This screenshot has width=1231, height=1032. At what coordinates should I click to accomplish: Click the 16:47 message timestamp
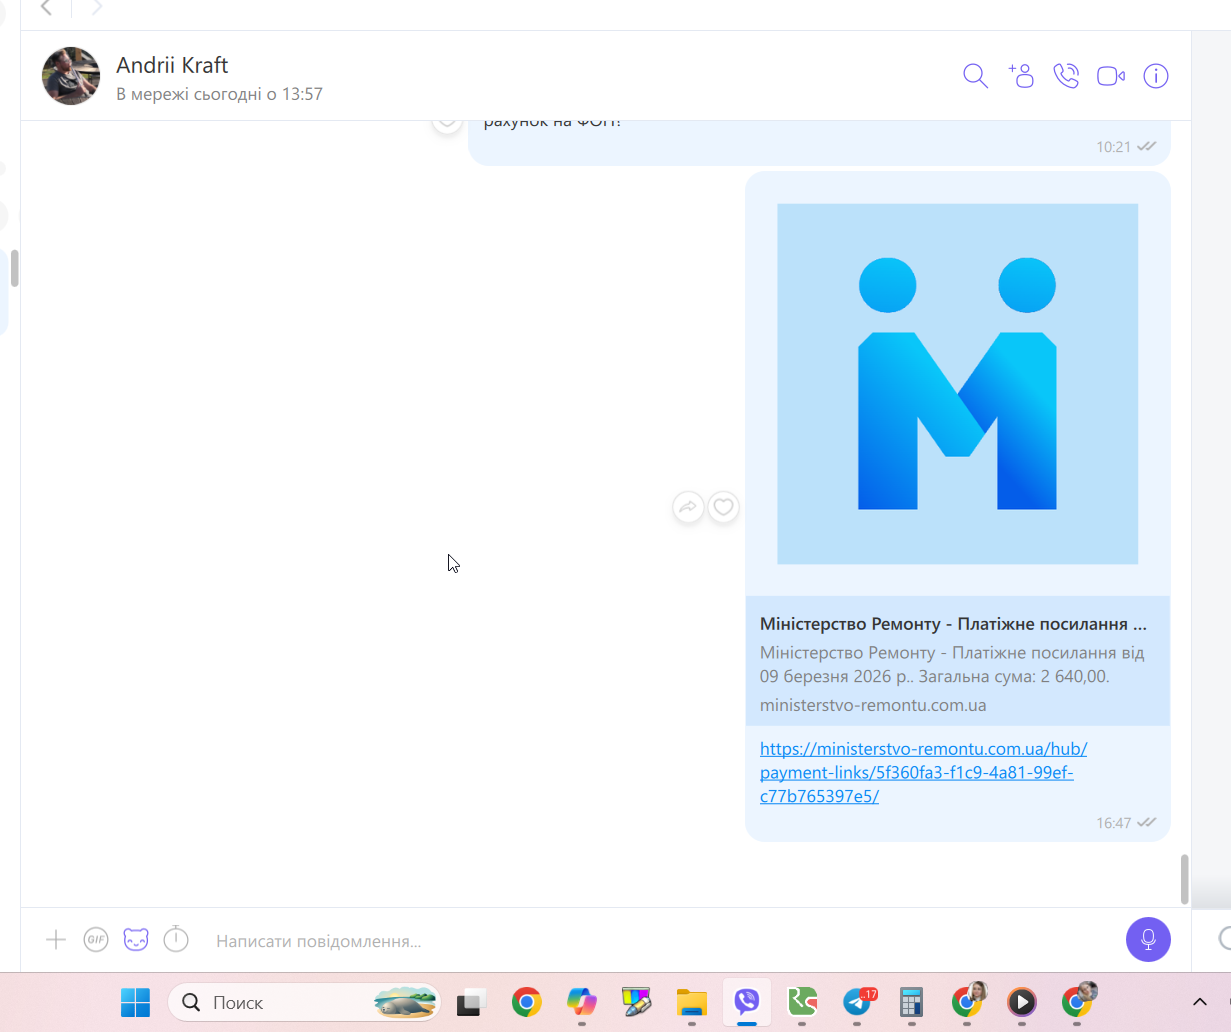pos(1113,823)
